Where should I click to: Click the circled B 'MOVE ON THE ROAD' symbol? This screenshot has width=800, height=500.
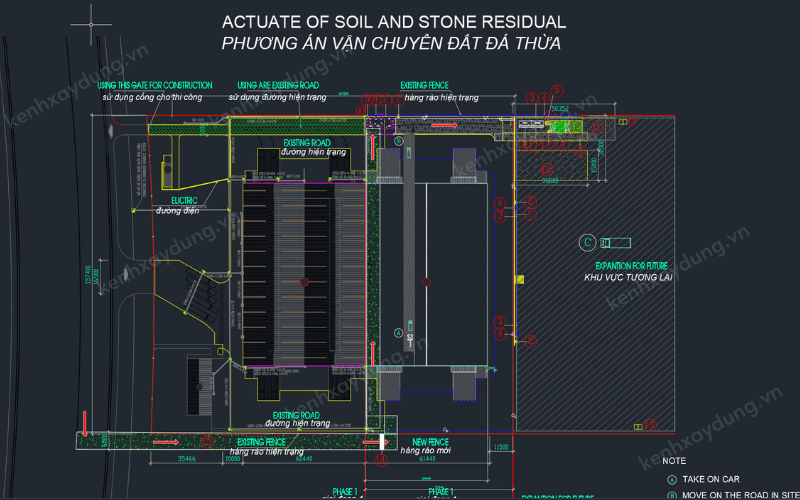[x=673, y=495]
